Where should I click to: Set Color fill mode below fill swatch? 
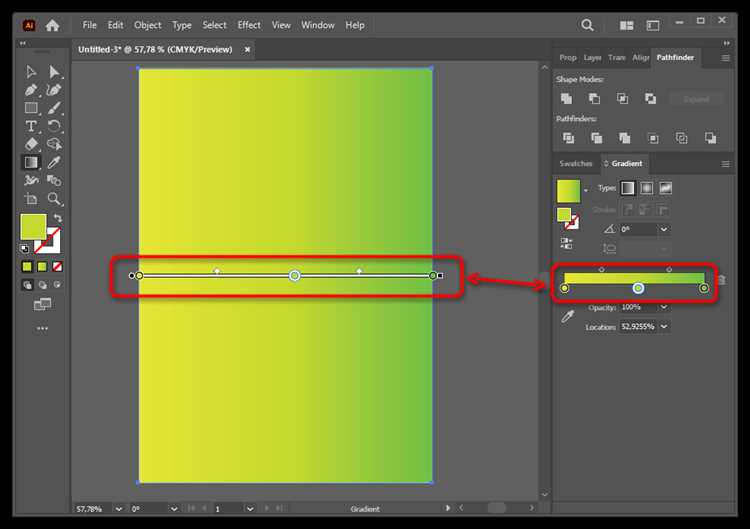click(x=27, y=266)
